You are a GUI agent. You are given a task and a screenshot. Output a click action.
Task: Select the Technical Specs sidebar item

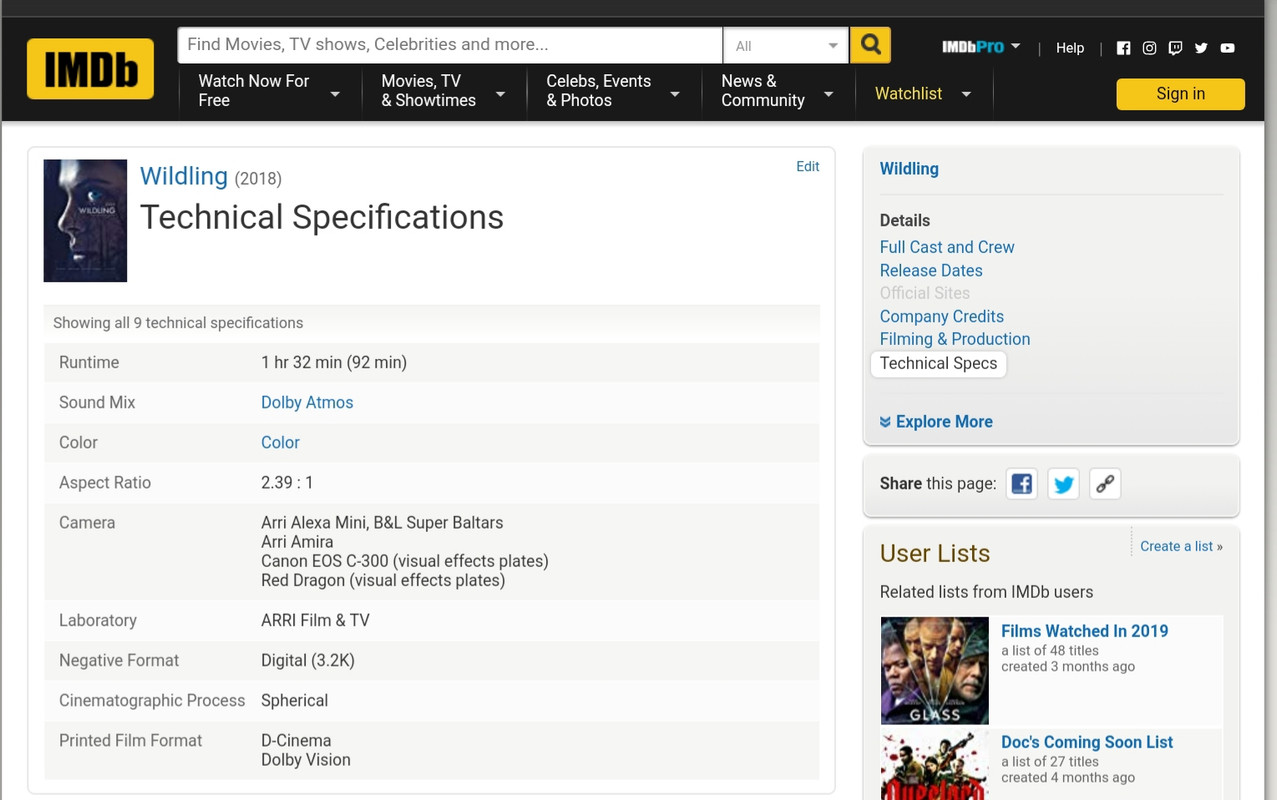coord(938,364)
